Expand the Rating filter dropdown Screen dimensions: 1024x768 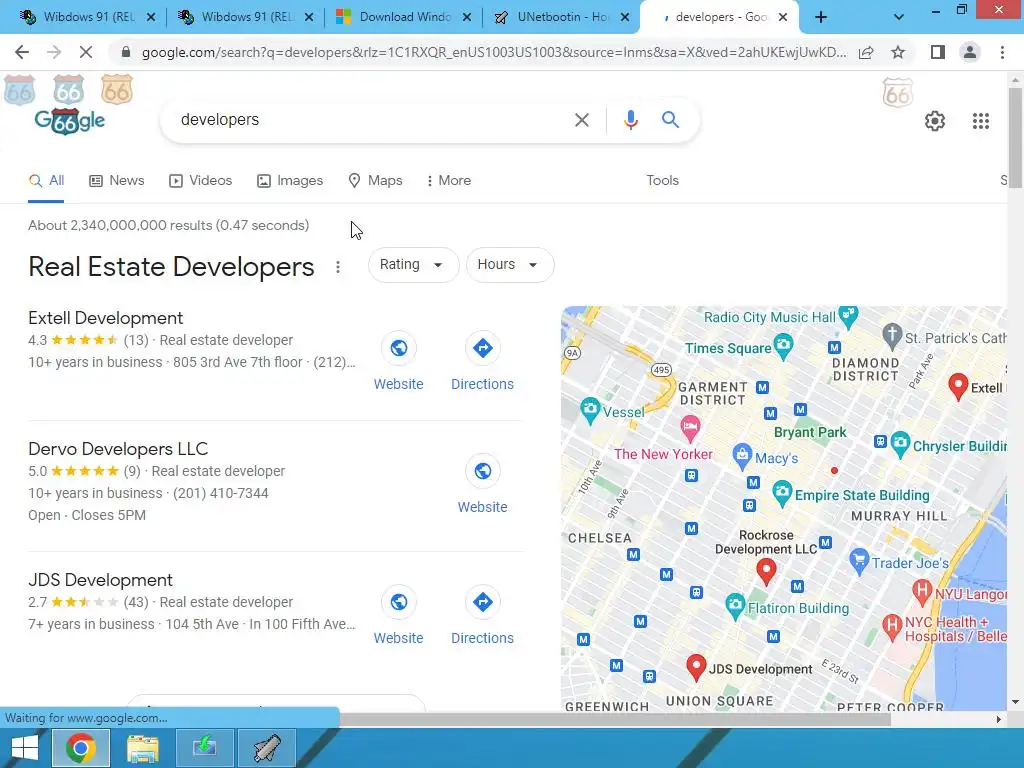413,264
